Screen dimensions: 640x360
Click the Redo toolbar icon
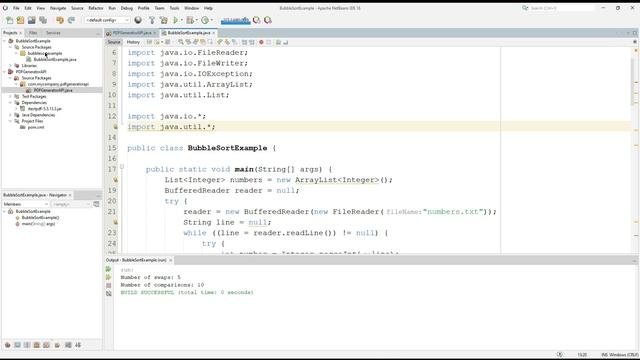click(x=71, y=20)
